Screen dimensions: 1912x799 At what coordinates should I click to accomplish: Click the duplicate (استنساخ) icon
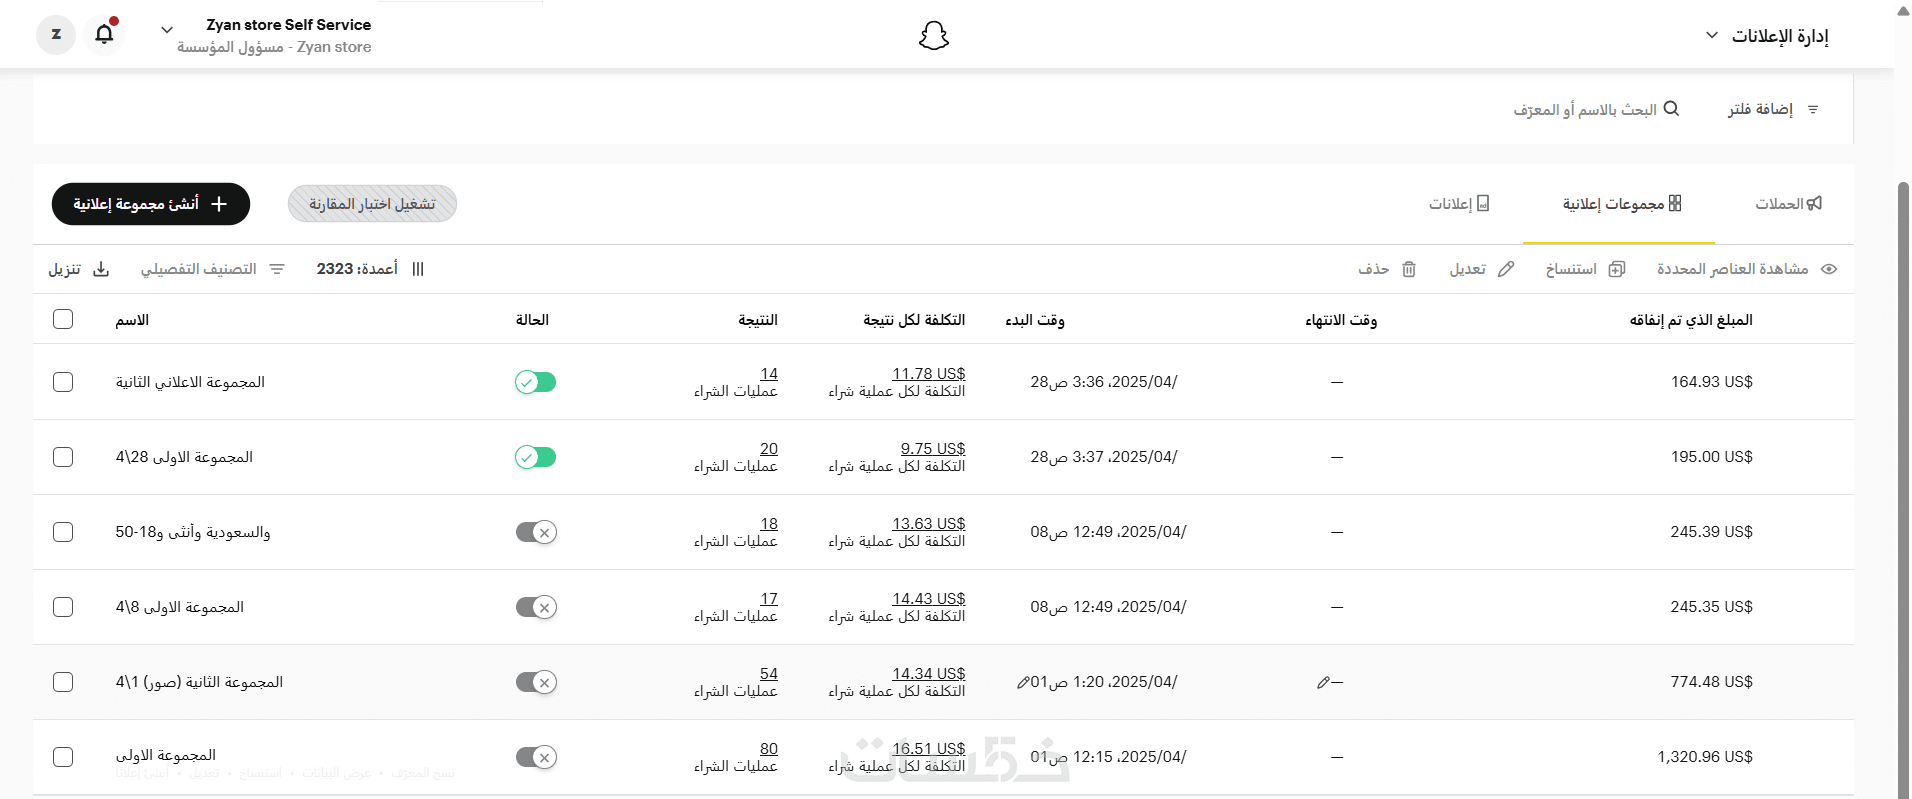pos(1617,269)
